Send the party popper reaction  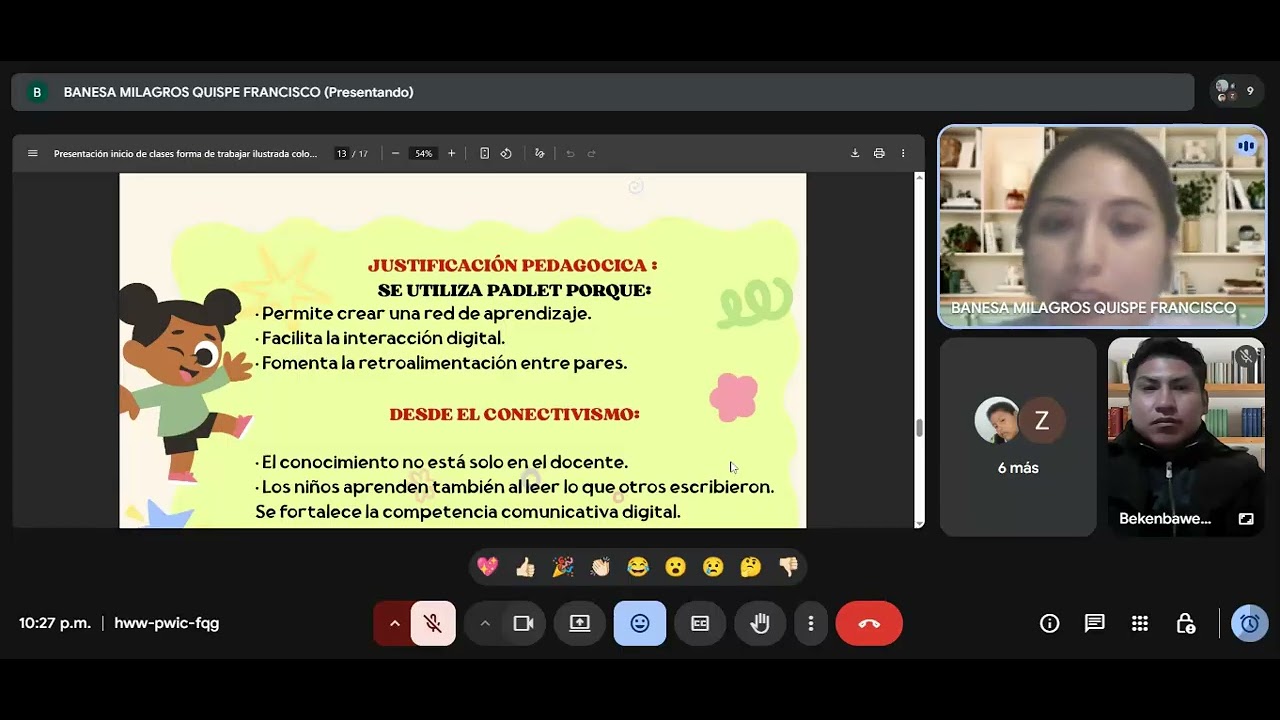tap(563, 567)
